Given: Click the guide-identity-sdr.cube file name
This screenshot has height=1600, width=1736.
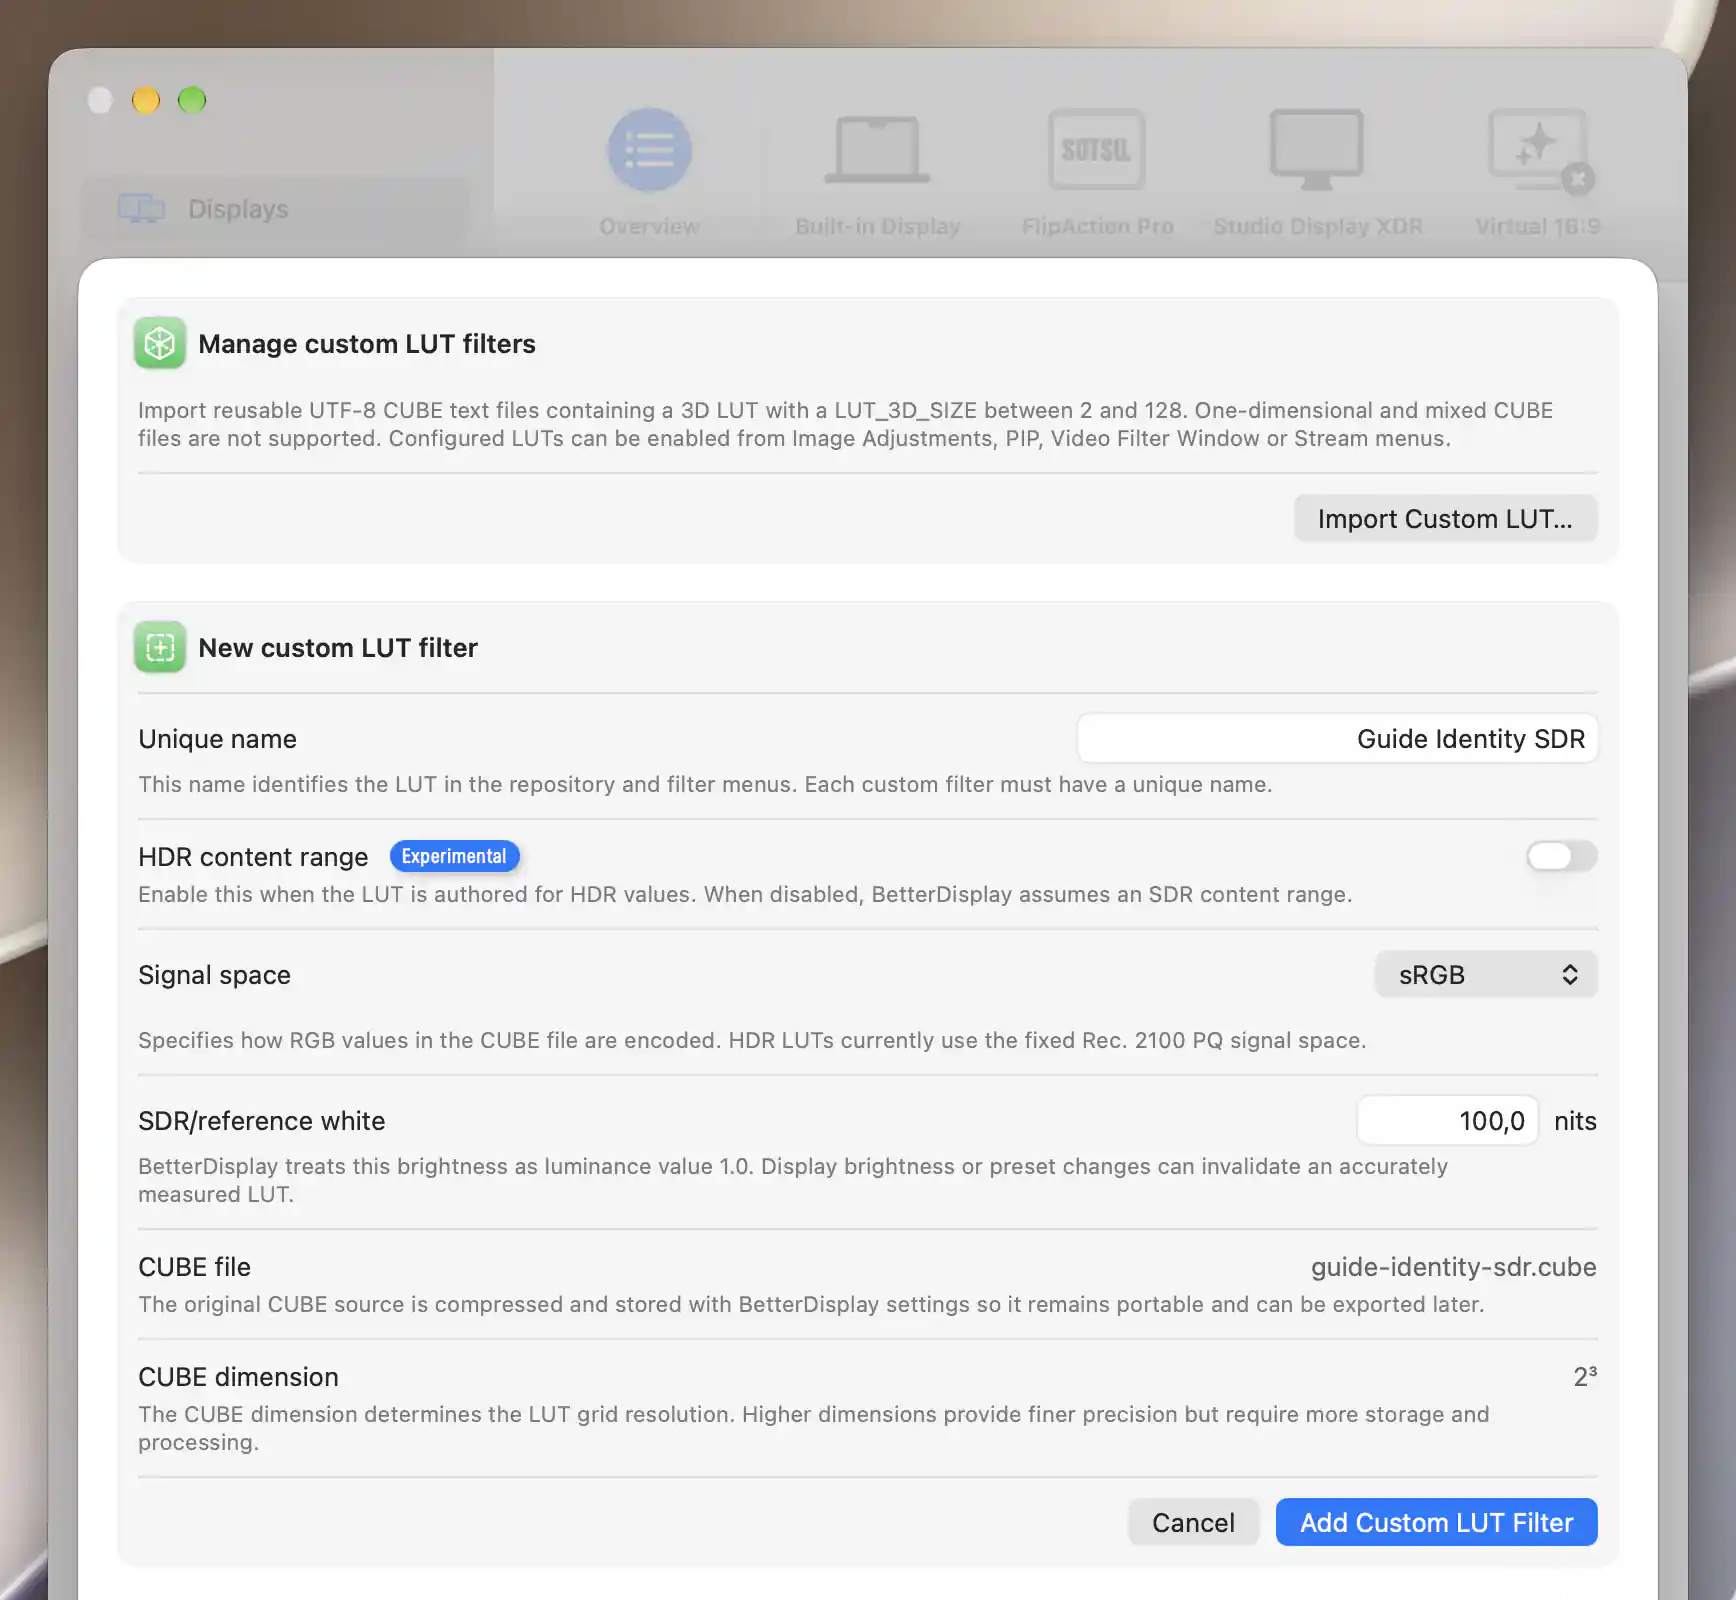Looking at the screenshot, I should coord(1453,1267).
